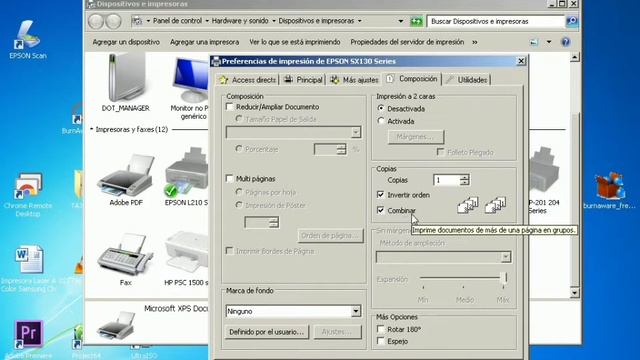Check Imprimir Bordes de Página option

point(229,251)
